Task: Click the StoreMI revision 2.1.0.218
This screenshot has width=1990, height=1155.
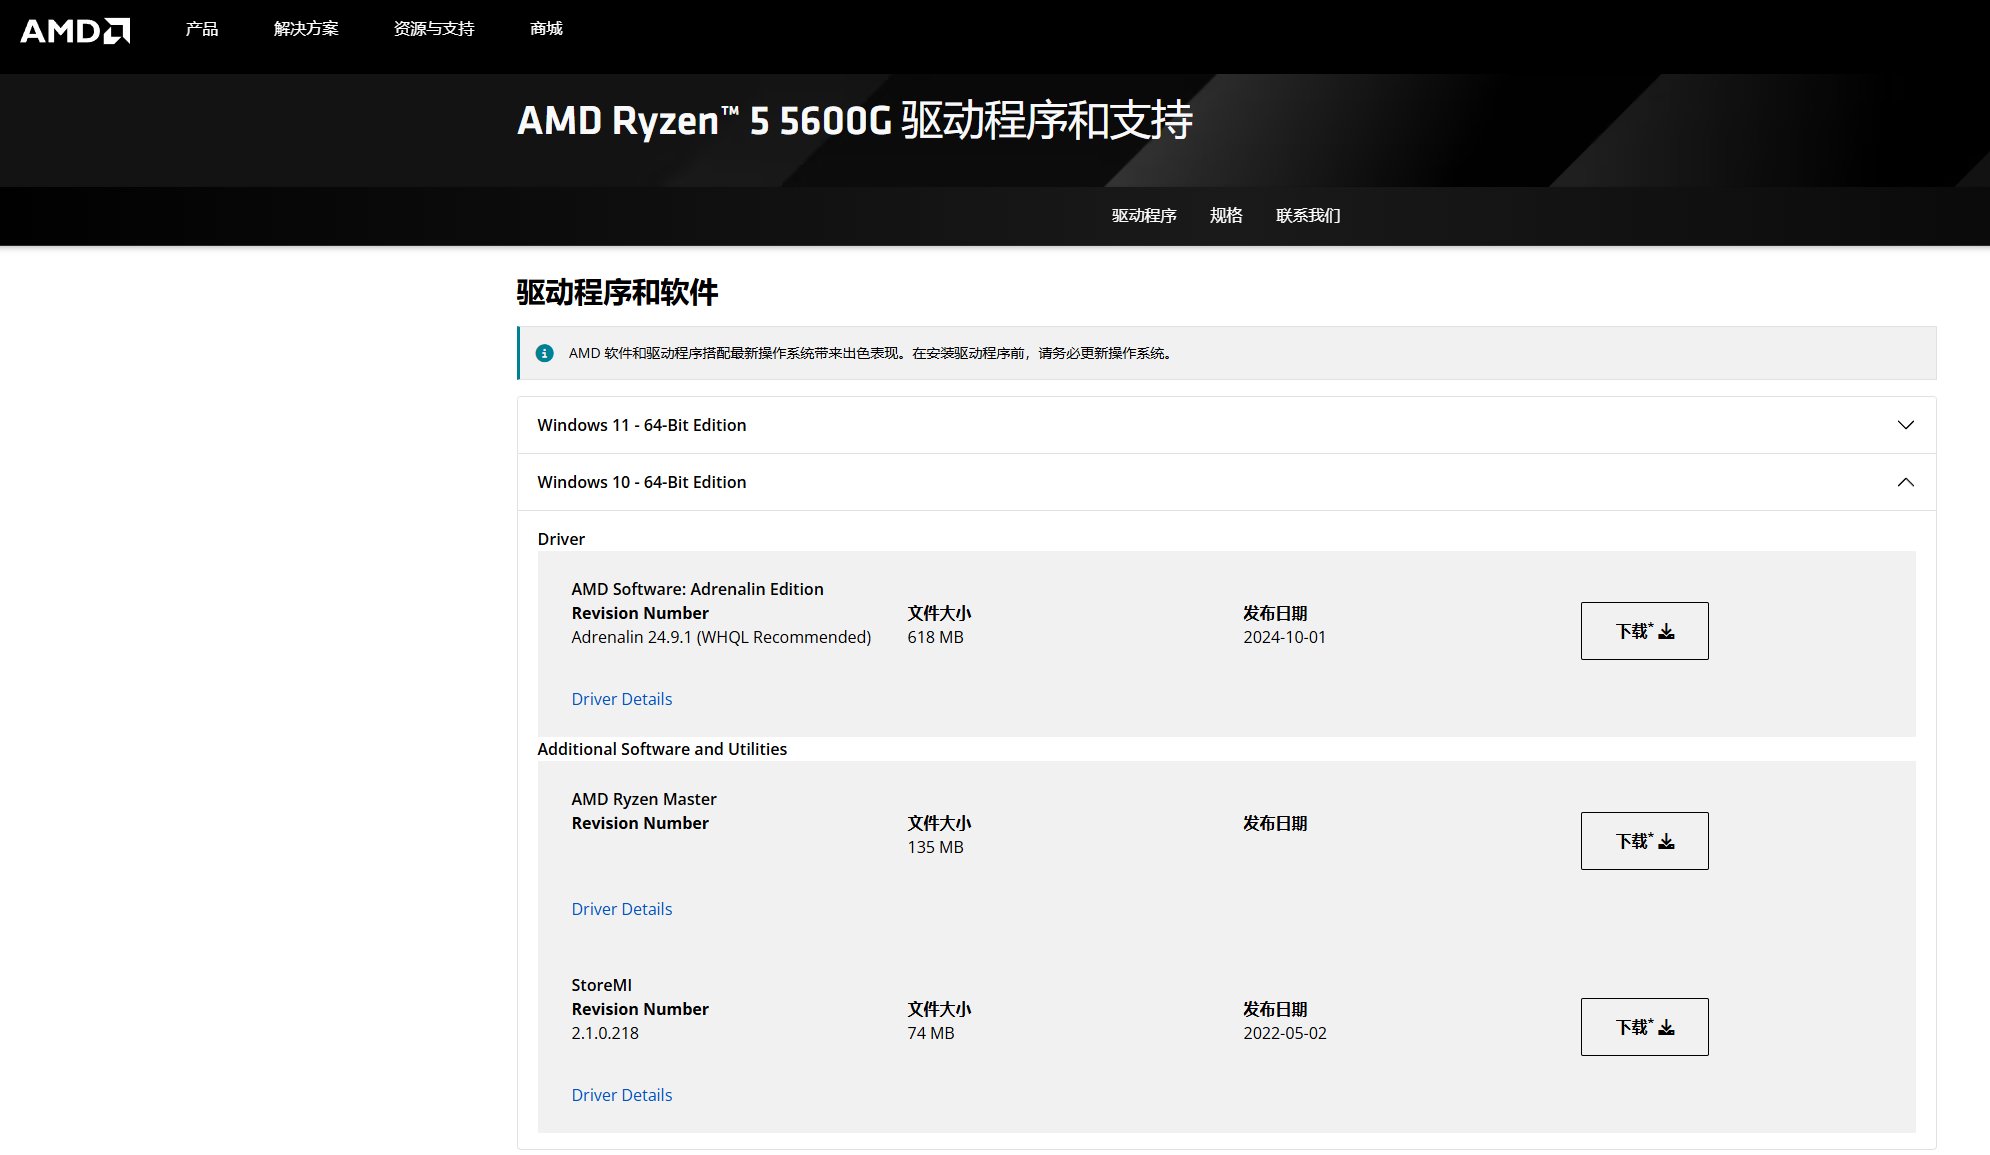Action: click(604, 1033)
